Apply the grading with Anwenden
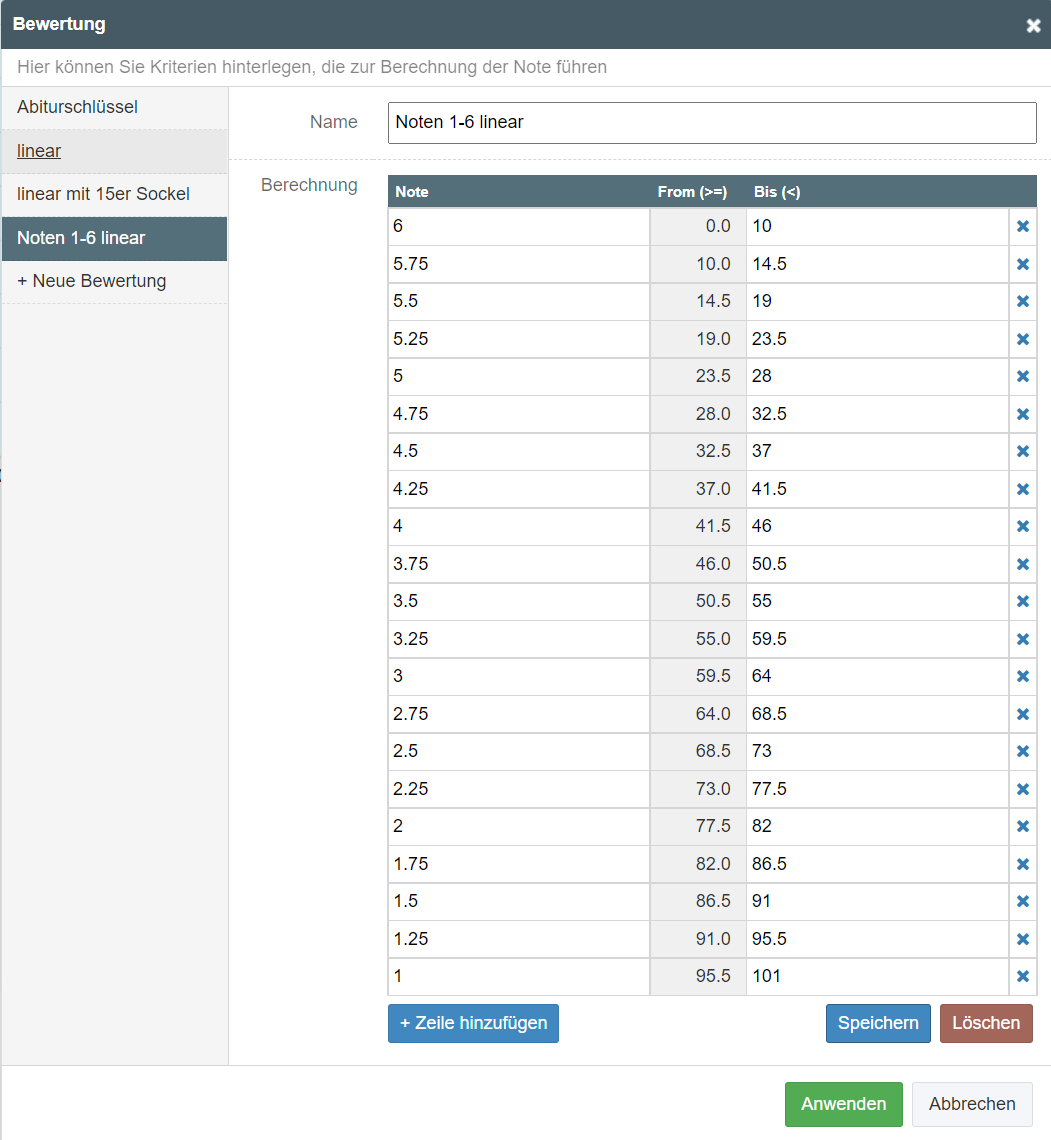This screenshot has width=1051, height=1140. (843, 1104)
